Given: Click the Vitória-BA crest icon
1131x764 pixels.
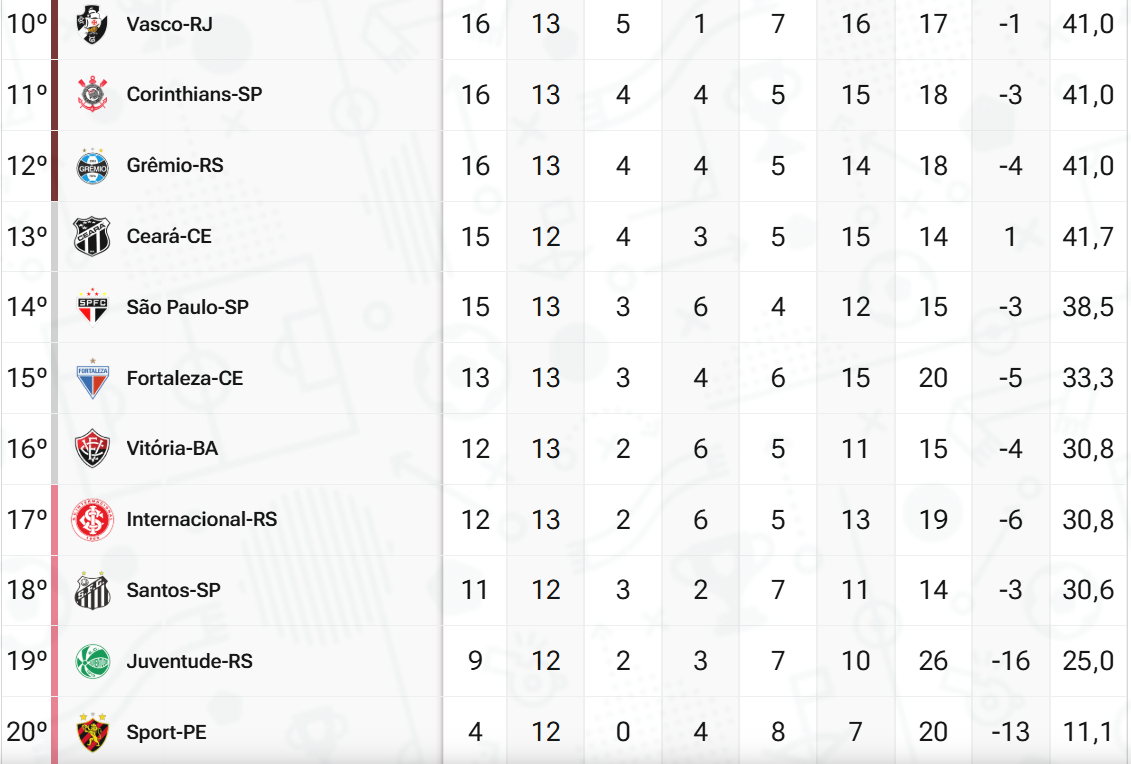Looking at the screenshot, I should pyautogui.click(x=93, y=449).
